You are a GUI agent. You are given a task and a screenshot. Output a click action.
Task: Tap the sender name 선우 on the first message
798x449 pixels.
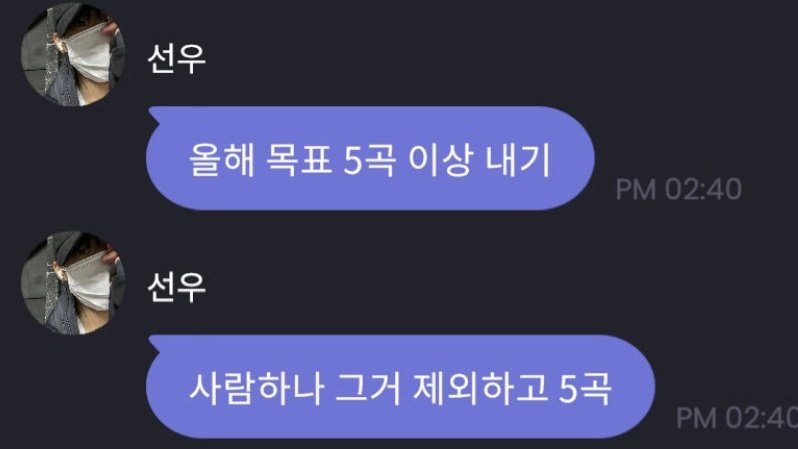[x=176, y=59]
